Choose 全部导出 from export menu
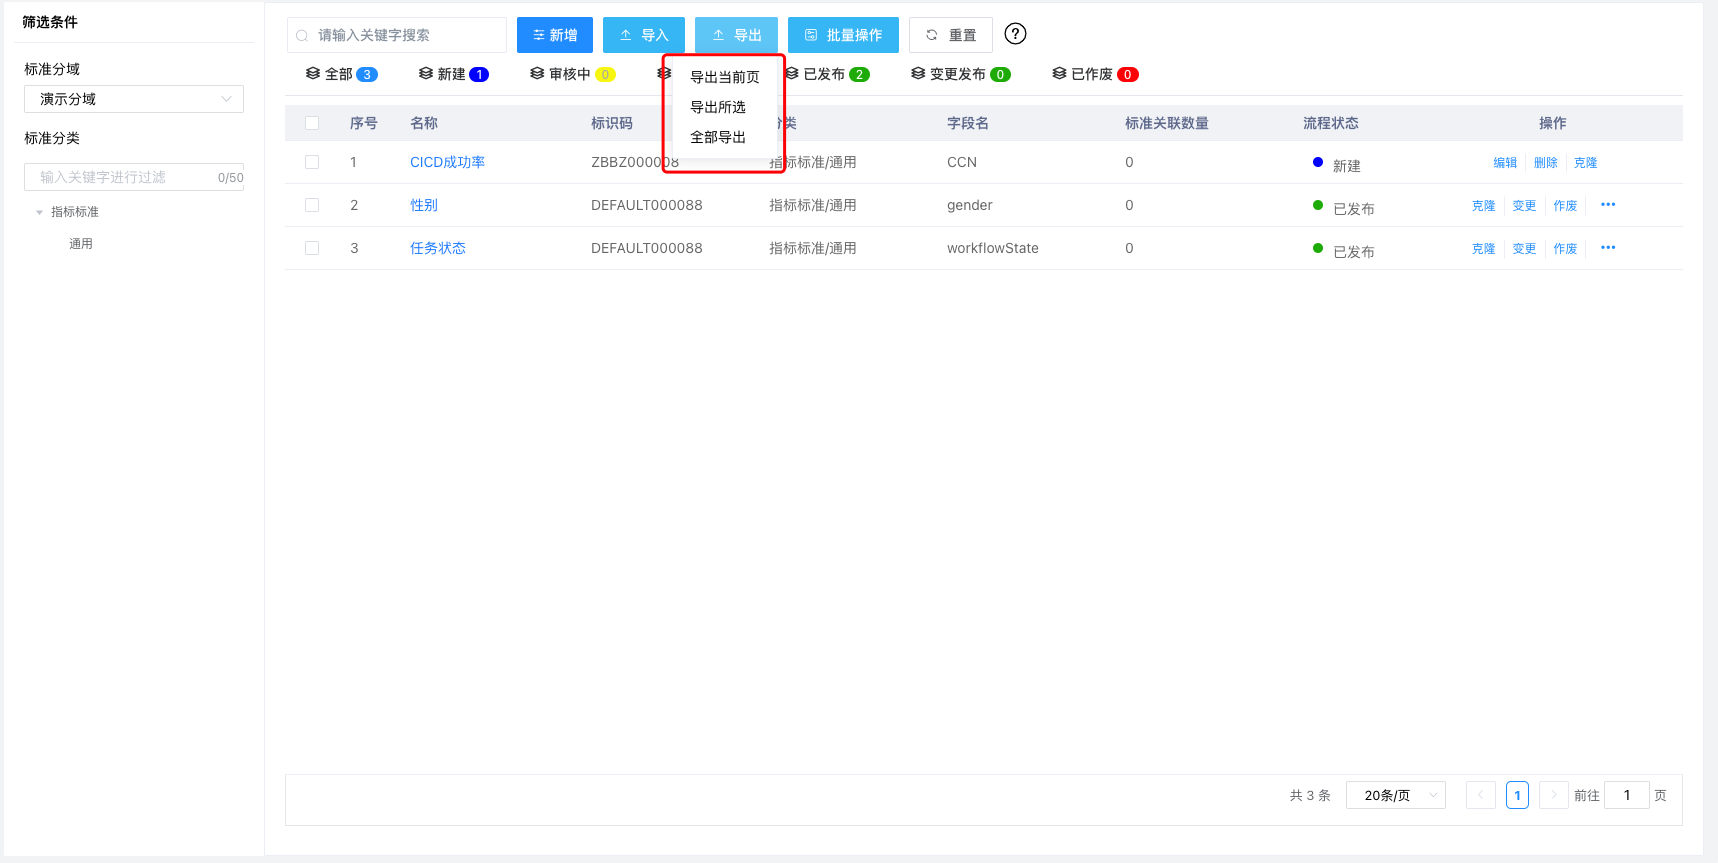 (718, 137)
